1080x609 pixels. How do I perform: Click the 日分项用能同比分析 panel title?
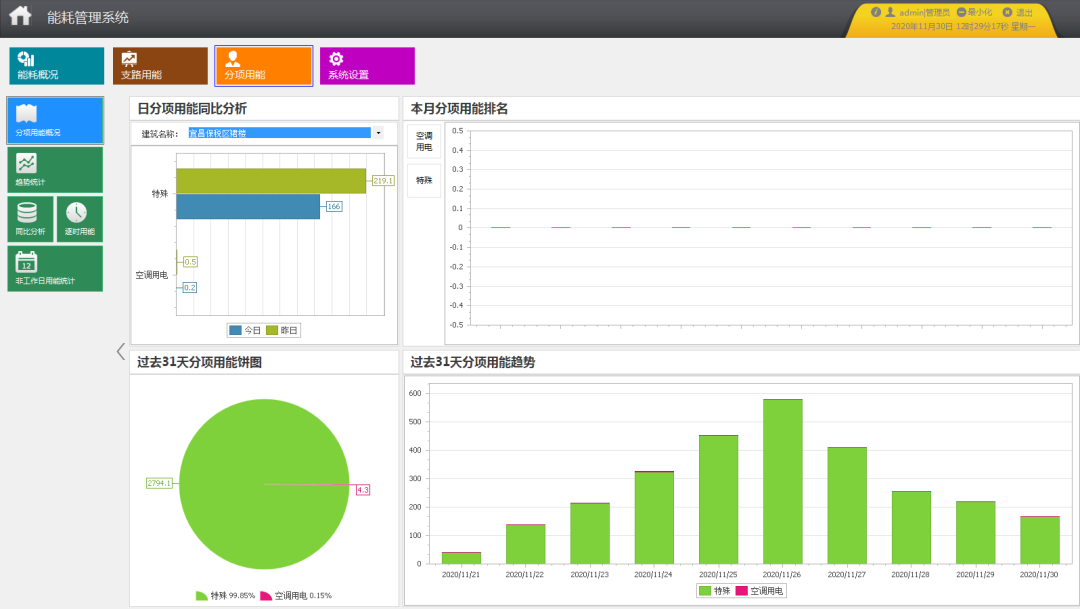click(192, 109)
